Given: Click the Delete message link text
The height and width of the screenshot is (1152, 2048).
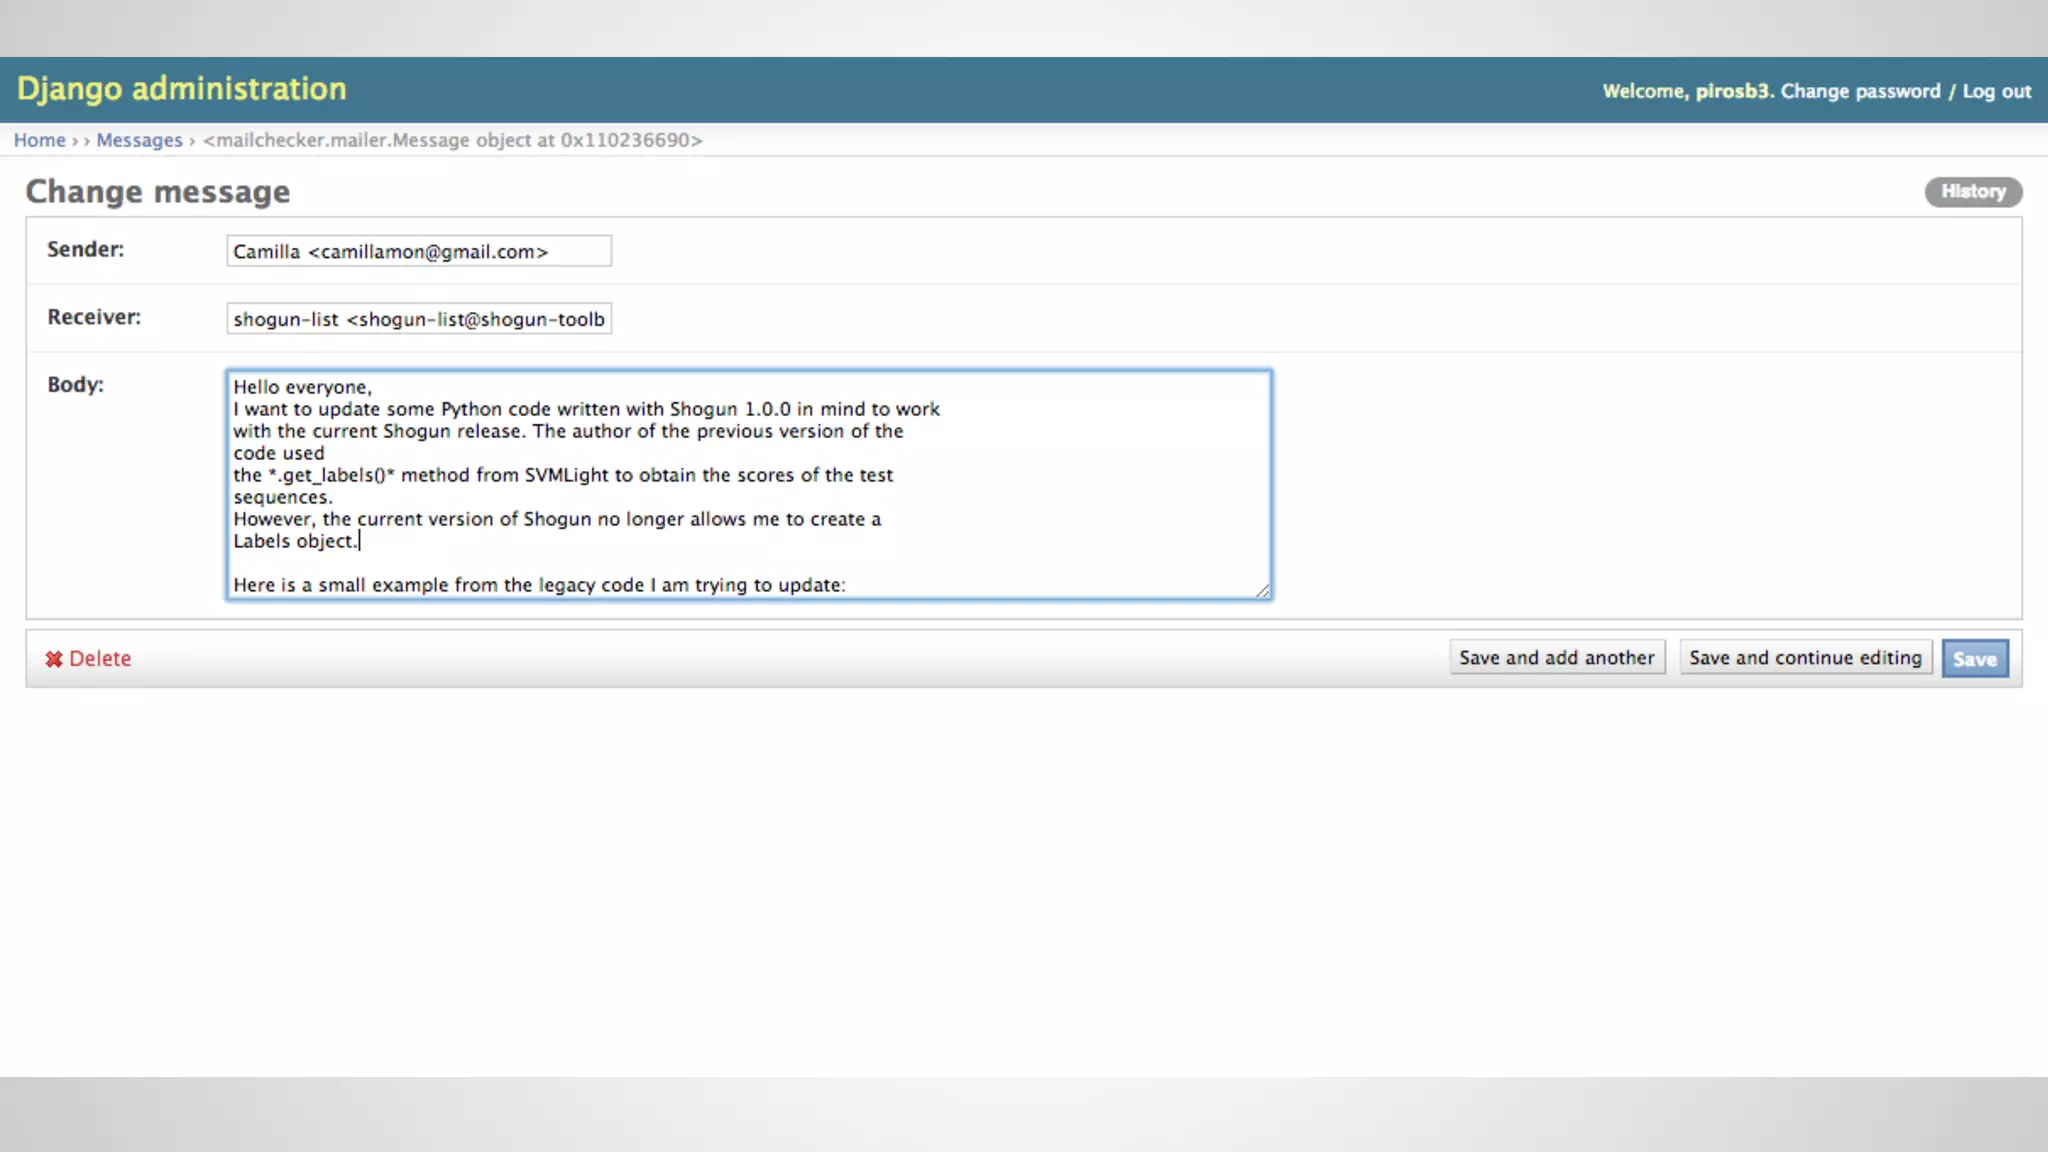Looking at the screenshot, I should click(100, 659).
